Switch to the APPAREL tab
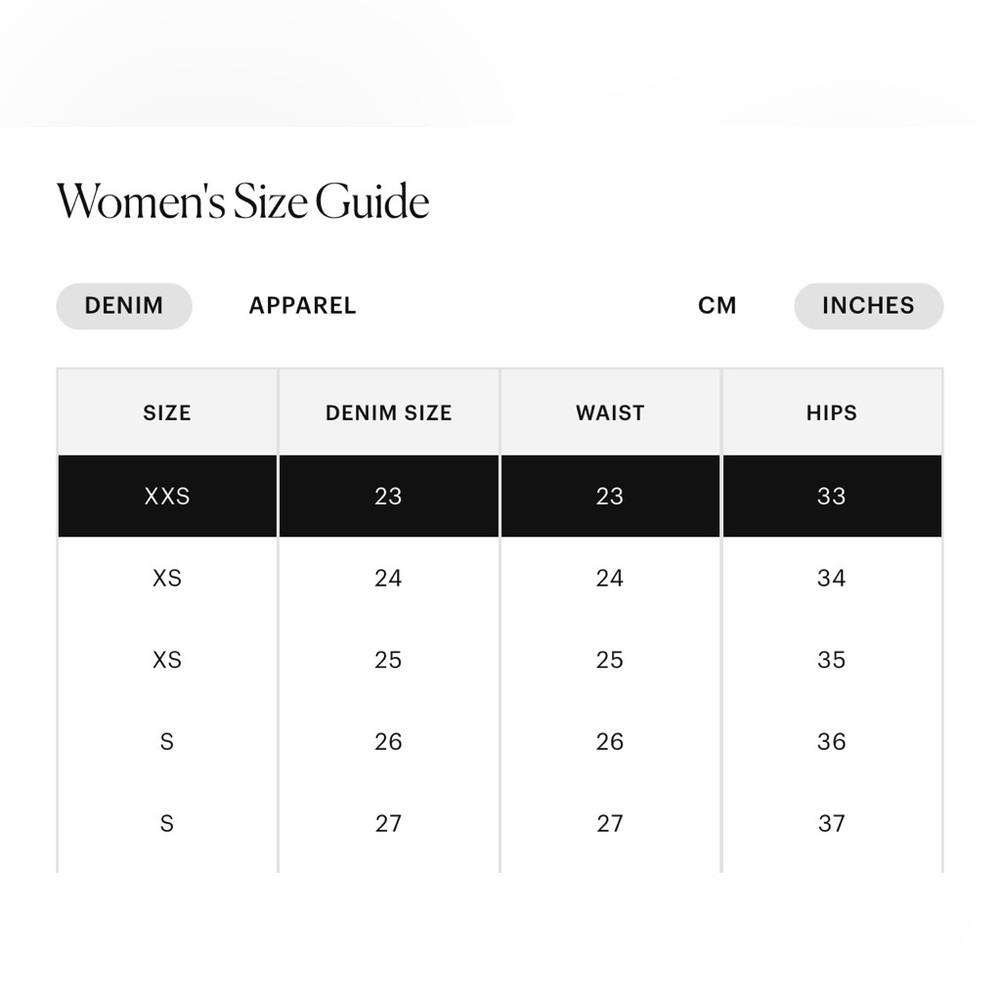Image resolution: width=1000 pixels, height=1000 pixels. [x=302, y=306]
